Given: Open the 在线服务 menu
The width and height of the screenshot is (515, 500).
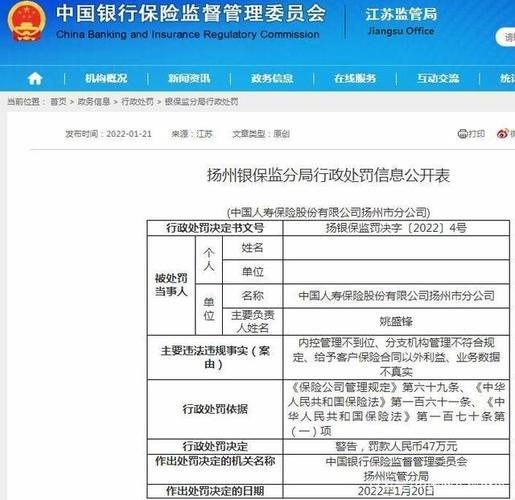Looking at the screenshot, I should point(355,79).
